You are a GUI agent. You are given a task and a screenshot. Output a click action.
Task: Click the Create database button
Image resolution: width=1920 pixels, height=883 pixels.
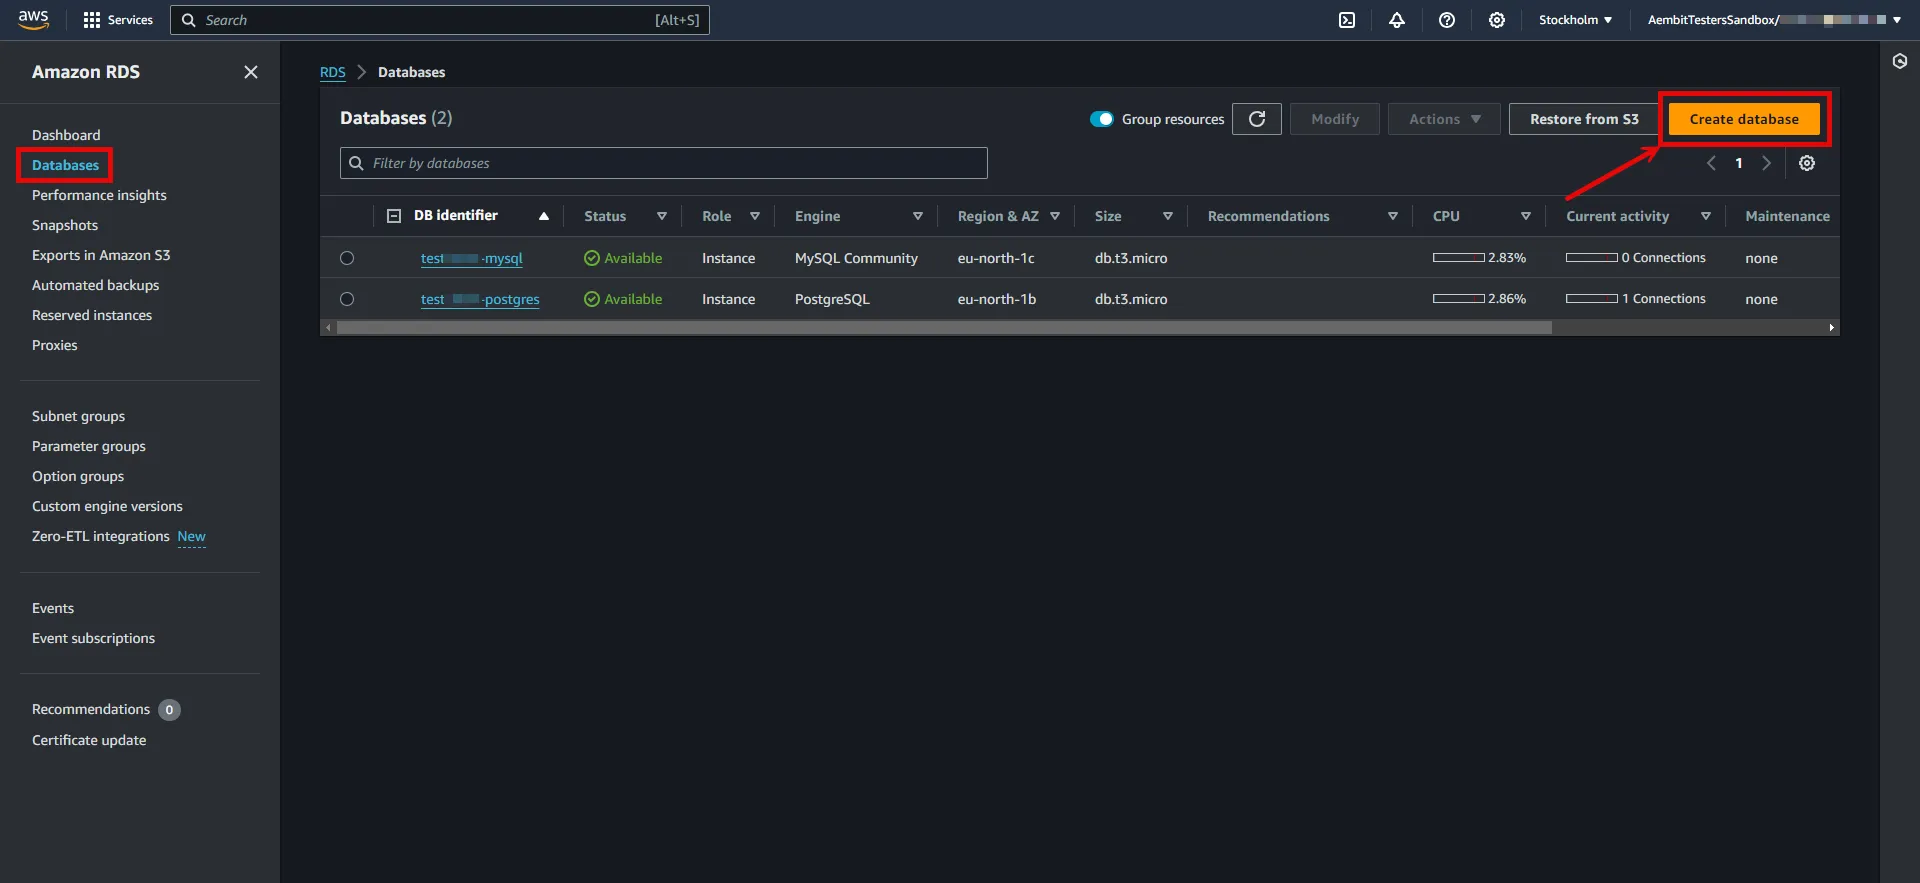(x=1744, y=119)
